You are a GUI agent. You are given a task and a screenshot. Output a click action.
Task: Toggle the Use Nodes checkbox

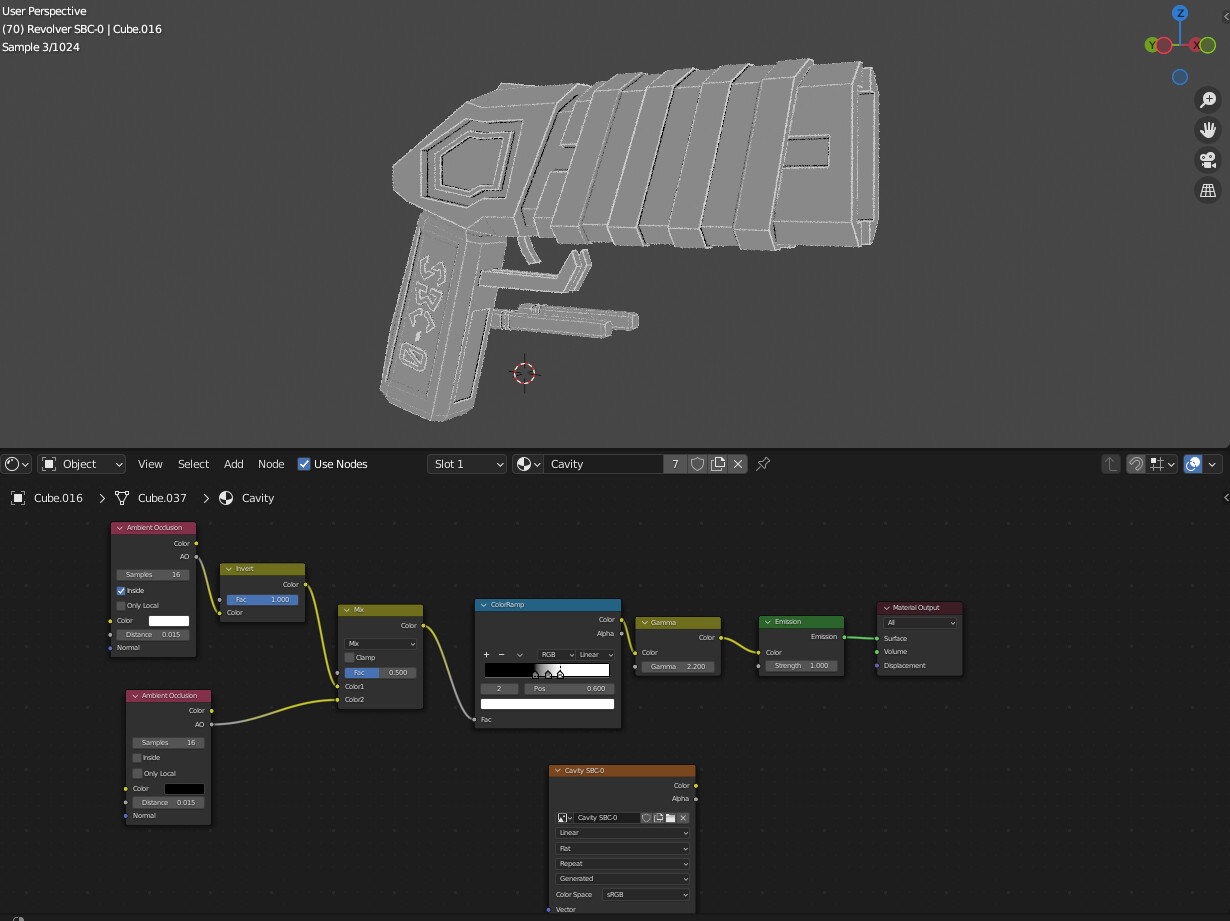click(x=304, y=464)
